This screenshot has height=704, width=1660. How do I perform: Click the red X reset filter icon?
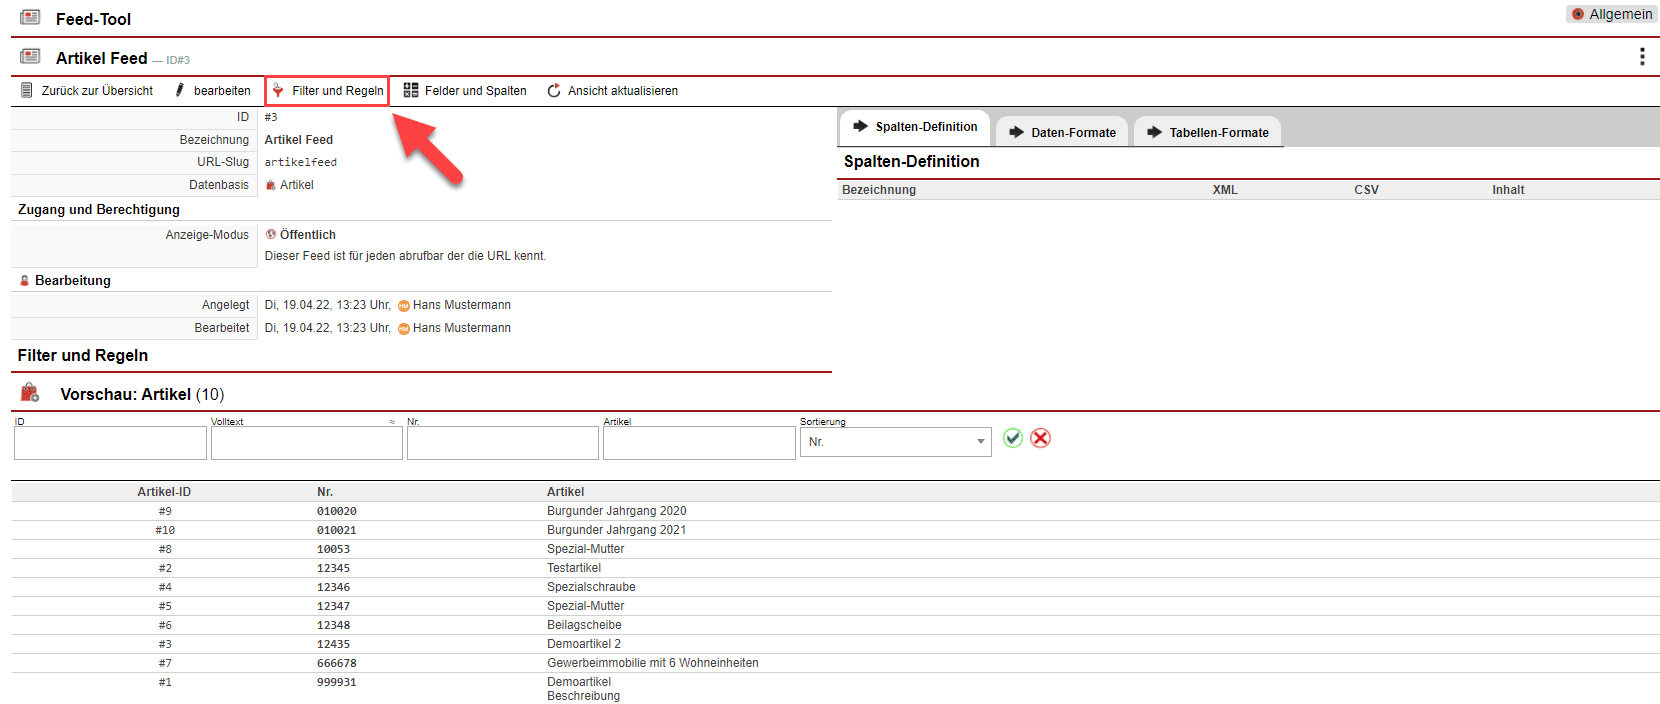coord(1040,438)
